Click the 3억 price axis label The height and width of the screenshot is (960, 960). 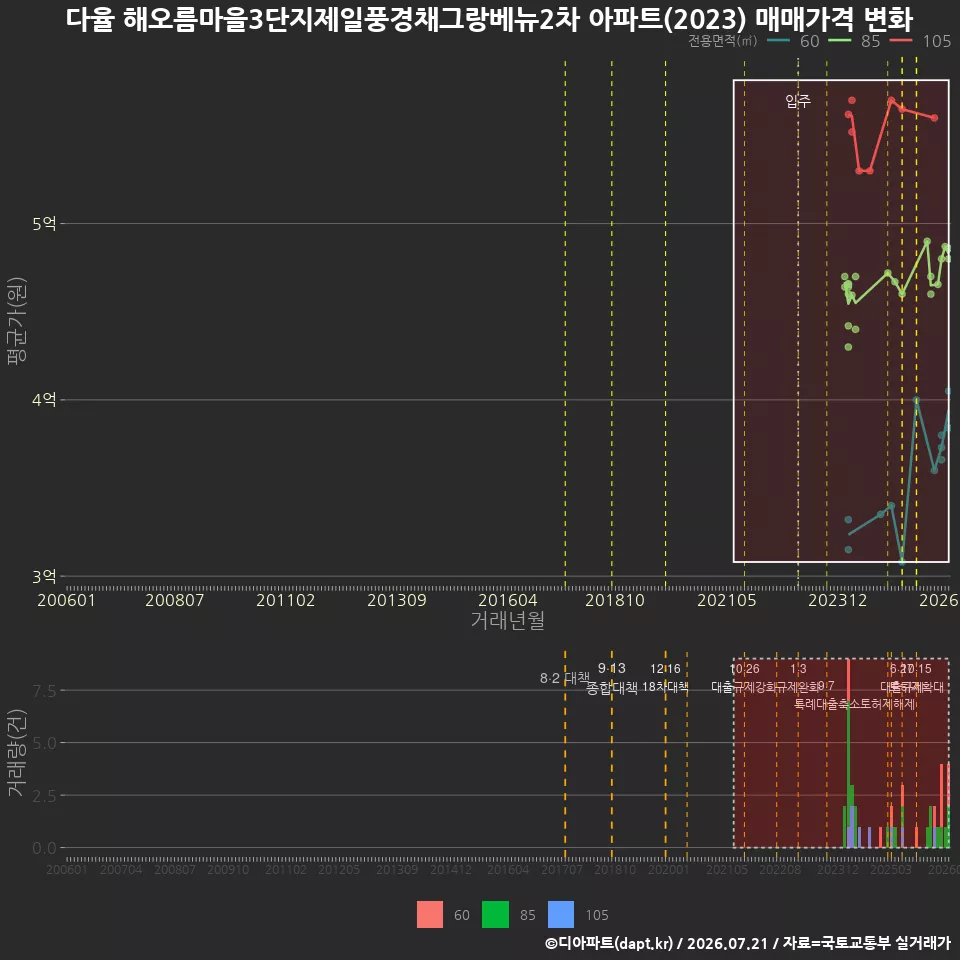tap(44, 576)
